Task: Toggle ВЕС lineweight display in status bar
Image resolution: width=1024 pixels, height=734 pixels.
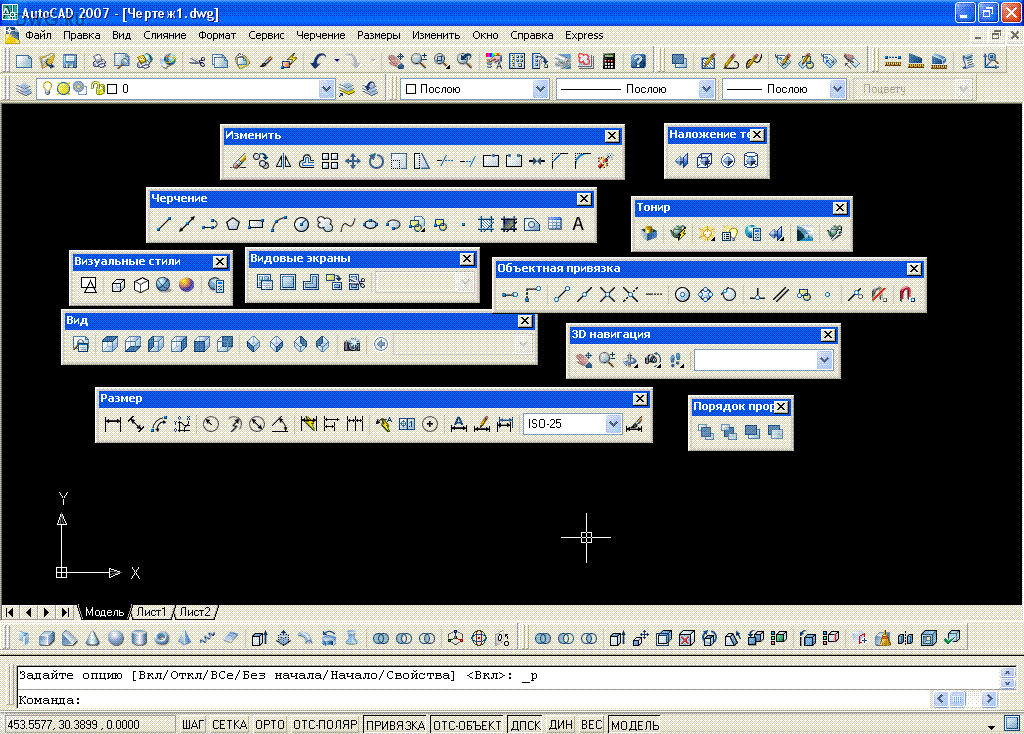Action: [591, 724]
